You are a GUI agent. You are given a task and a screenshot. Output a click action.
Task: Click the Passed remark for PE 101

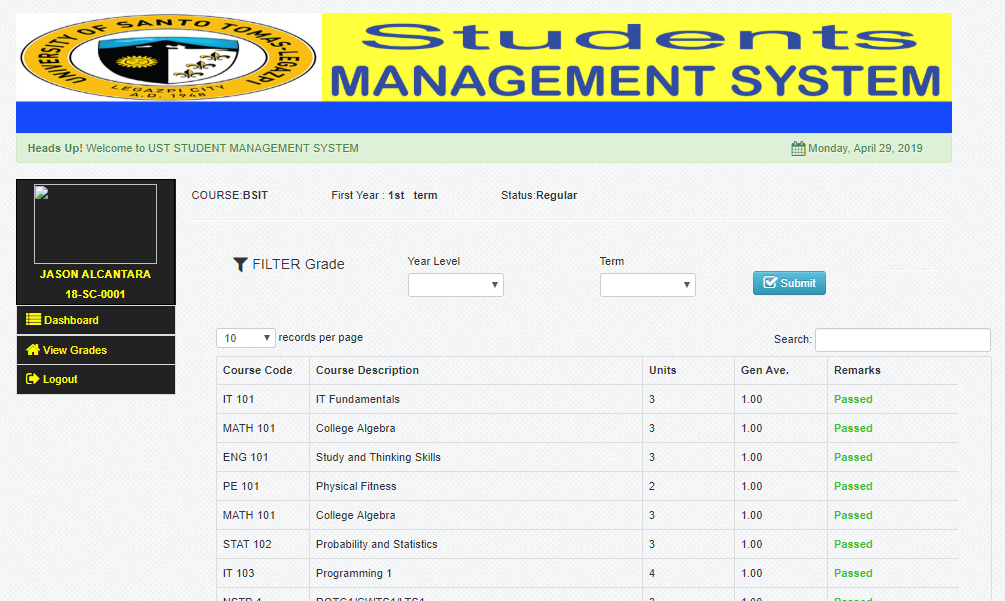coord(853,486)
